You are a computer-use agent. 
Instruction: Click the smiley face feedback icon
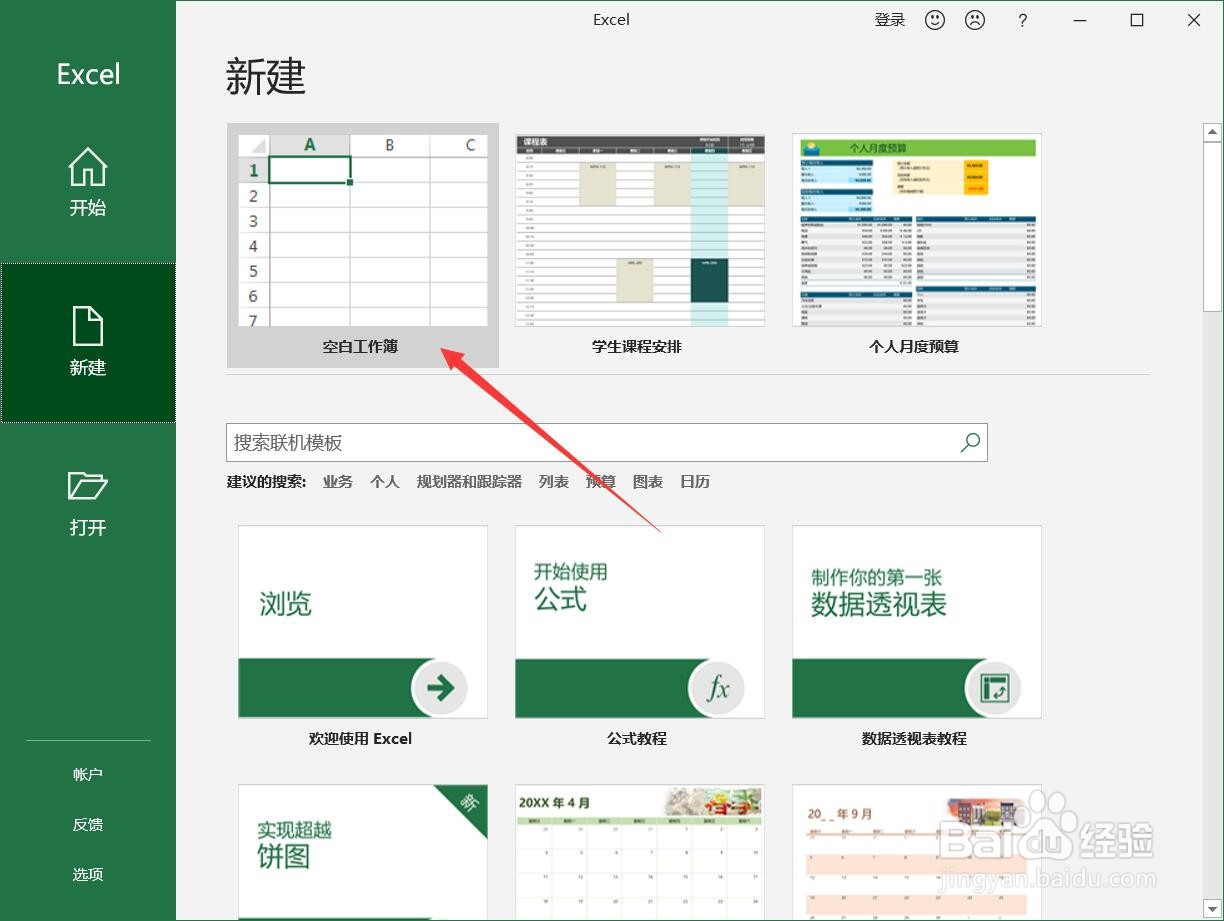click(935, 20)
